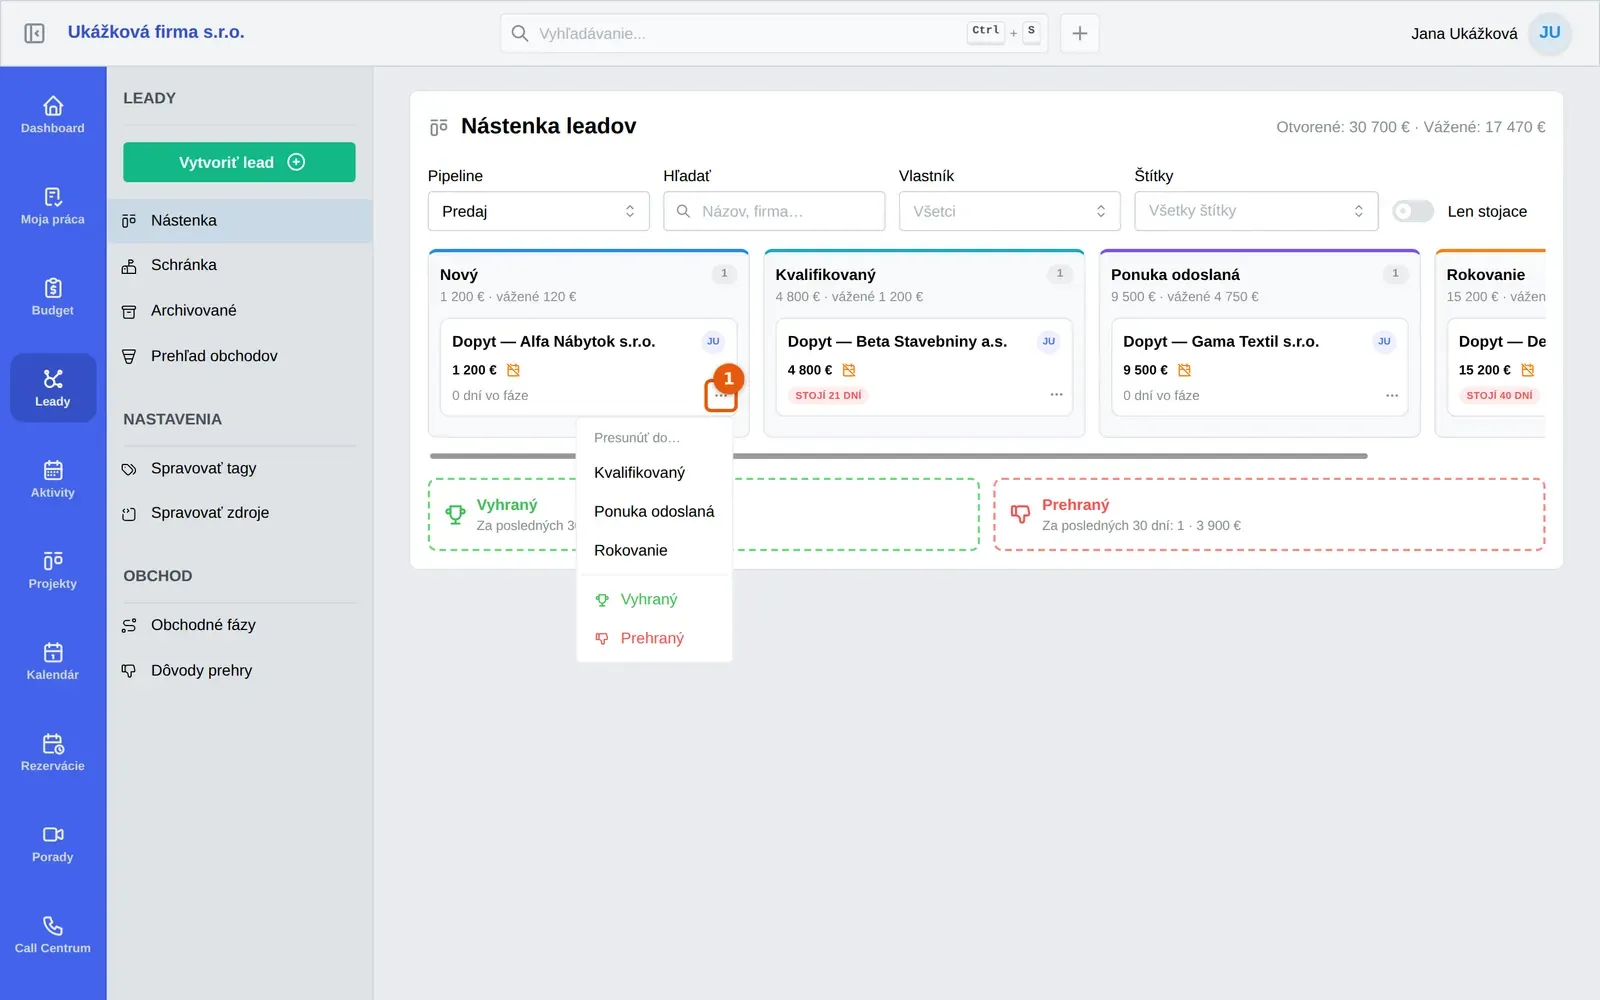
Task: Open Dopyt — Gama Textil s.r.o. card
Action: point(1260,367)
